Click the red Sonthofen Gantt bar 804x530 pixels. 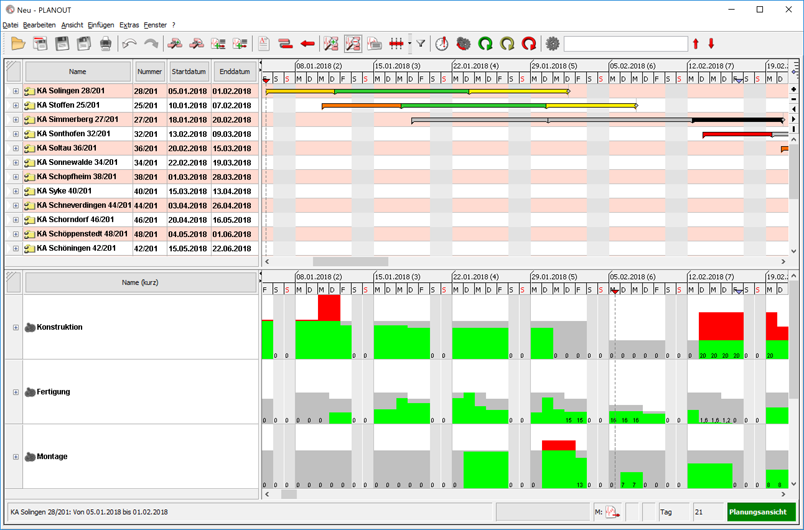pyautogui.click(x=737, y=135)
